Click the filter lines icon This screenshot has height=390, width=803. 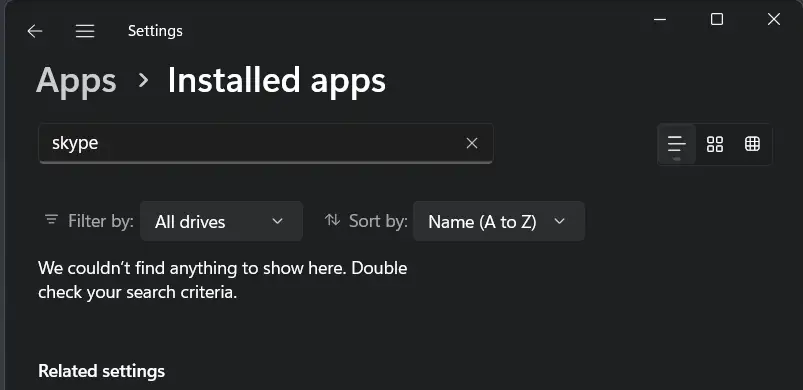click(x=51, y=220)
